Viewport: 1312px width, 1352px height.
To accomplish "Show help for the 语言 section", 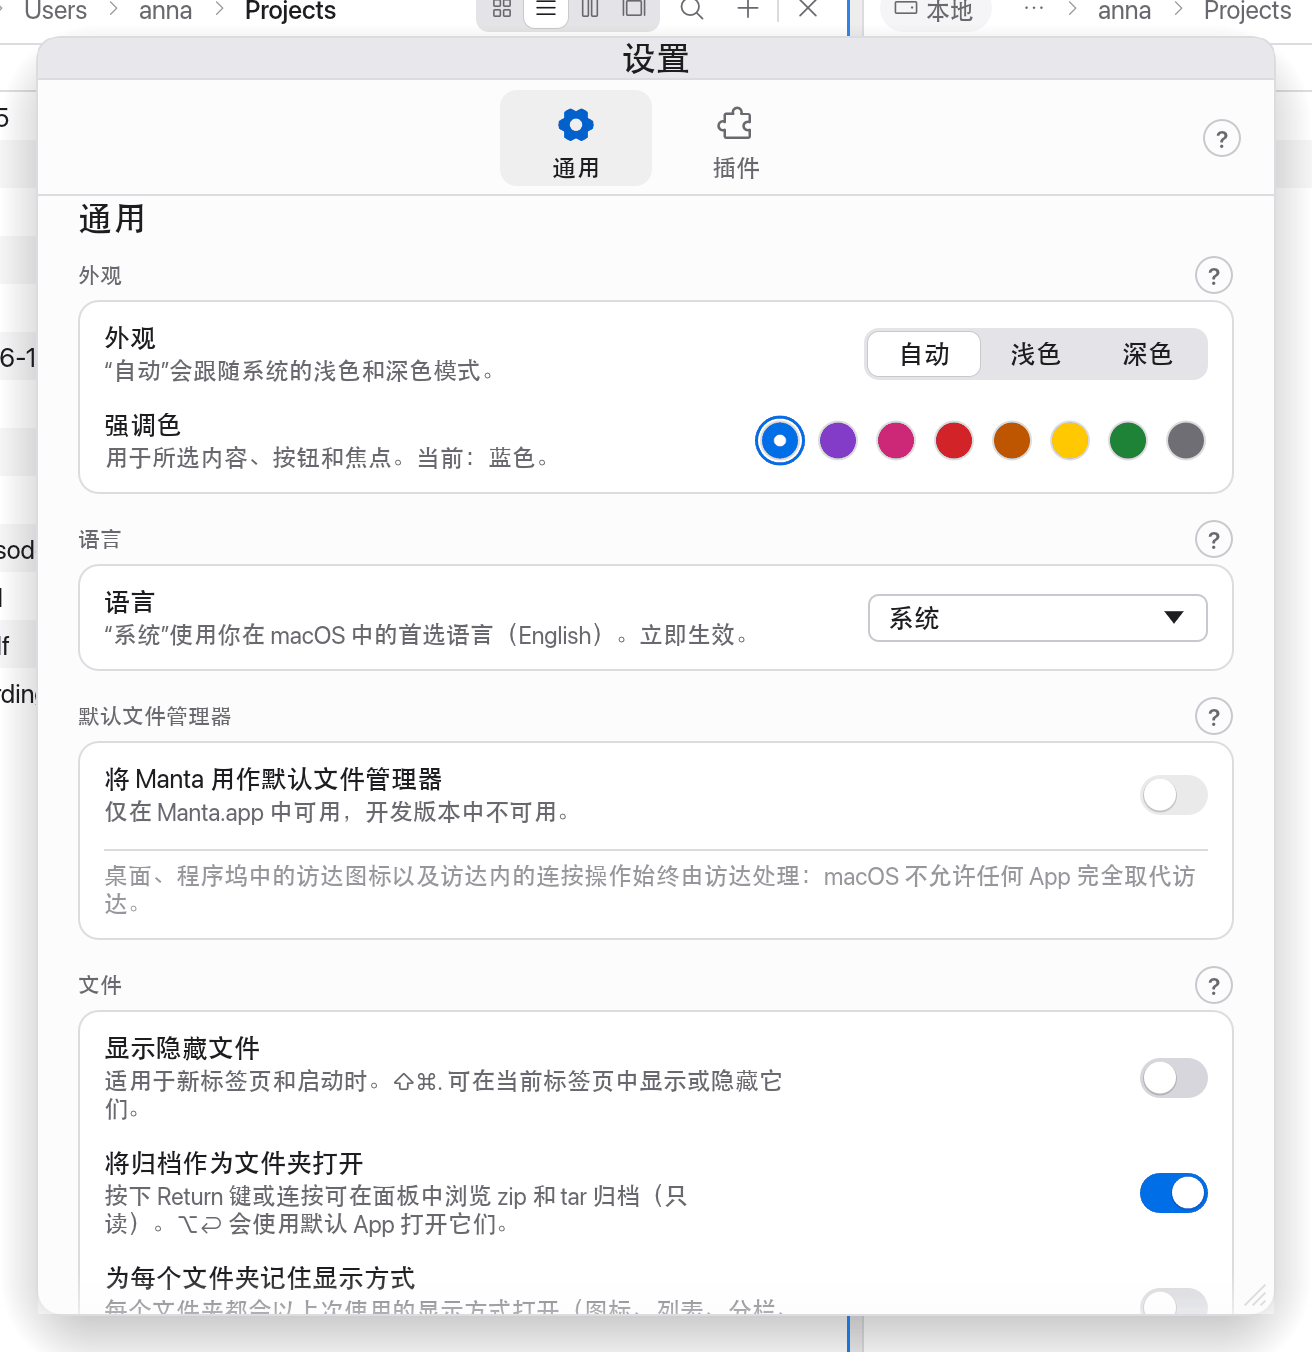I will 1214,540.
